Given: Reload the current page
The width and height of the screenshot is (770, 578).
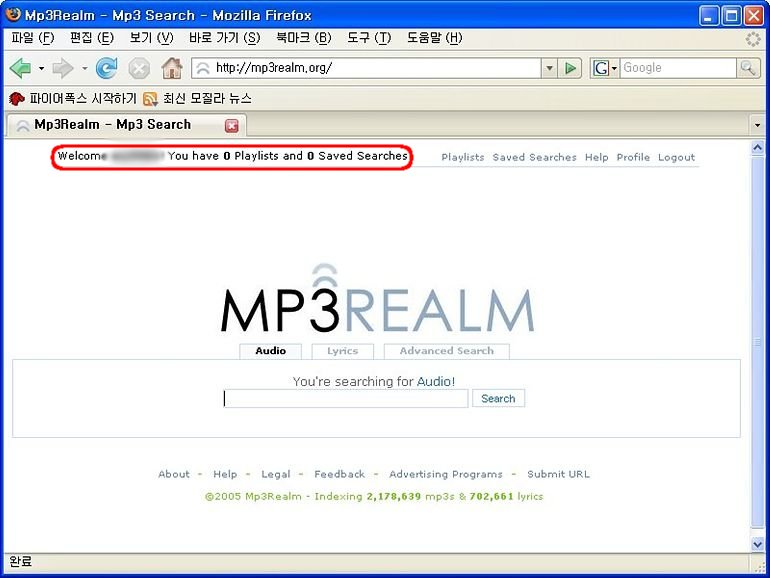Looking at the screenshot, I should click(x=107, y=68).
